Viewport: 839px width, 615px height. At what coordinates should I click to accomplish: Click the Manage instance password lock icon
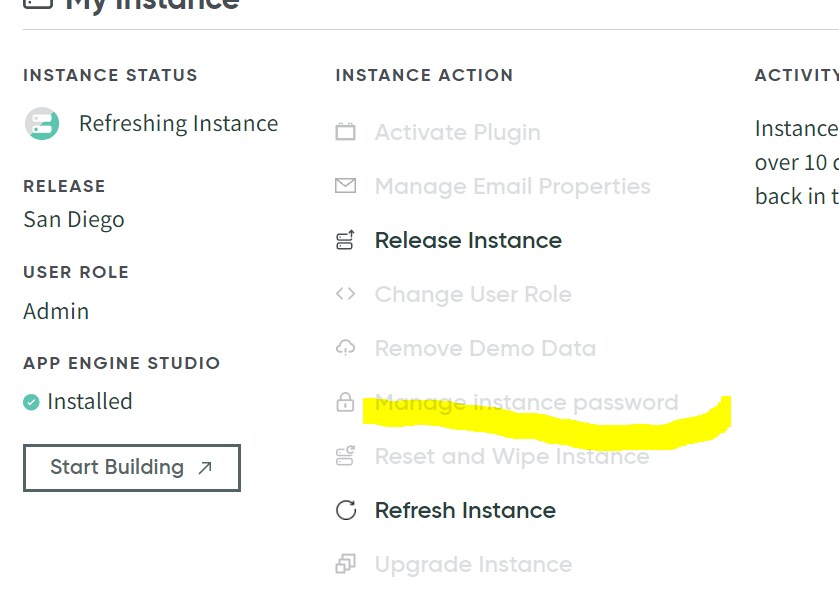pos(345,401)
